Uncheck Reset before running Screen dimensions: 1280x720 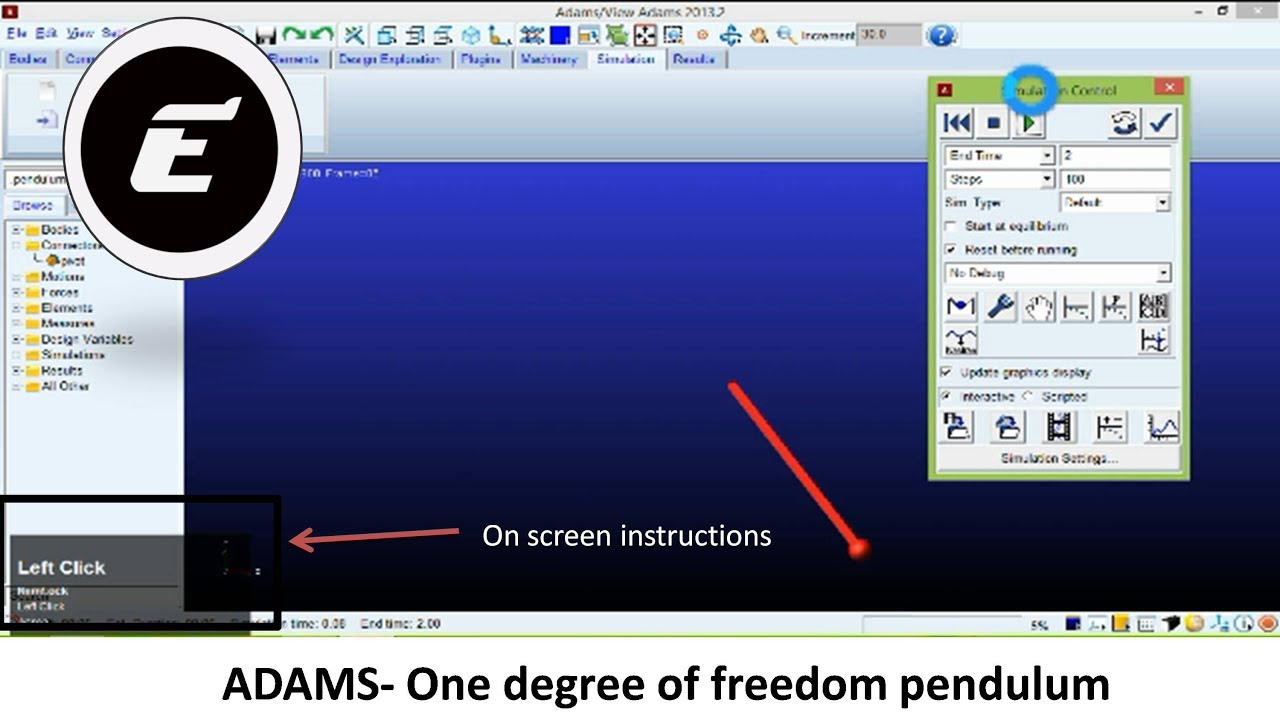click(x=951, y=250)
